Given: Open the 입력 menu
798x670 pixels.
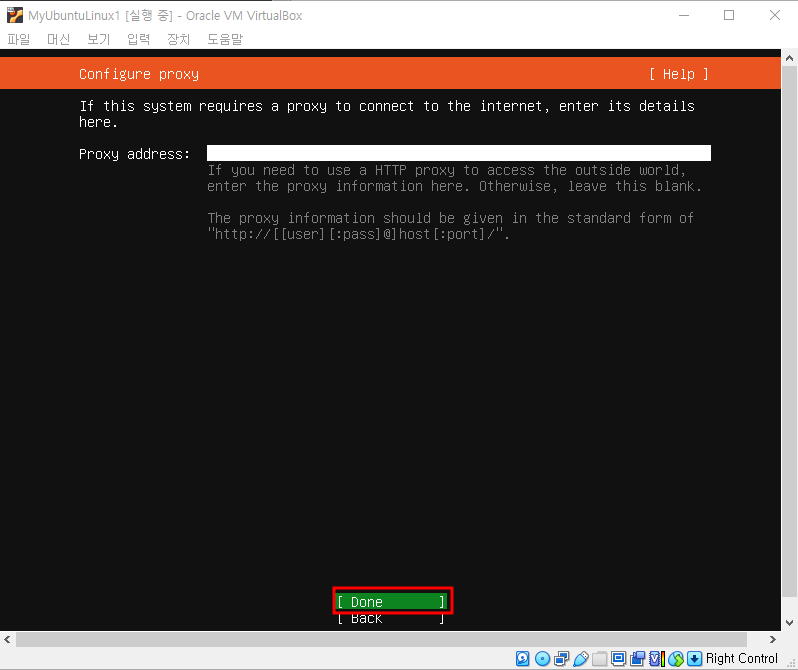Looking at the screenshot, I should (x=138, y=39).
